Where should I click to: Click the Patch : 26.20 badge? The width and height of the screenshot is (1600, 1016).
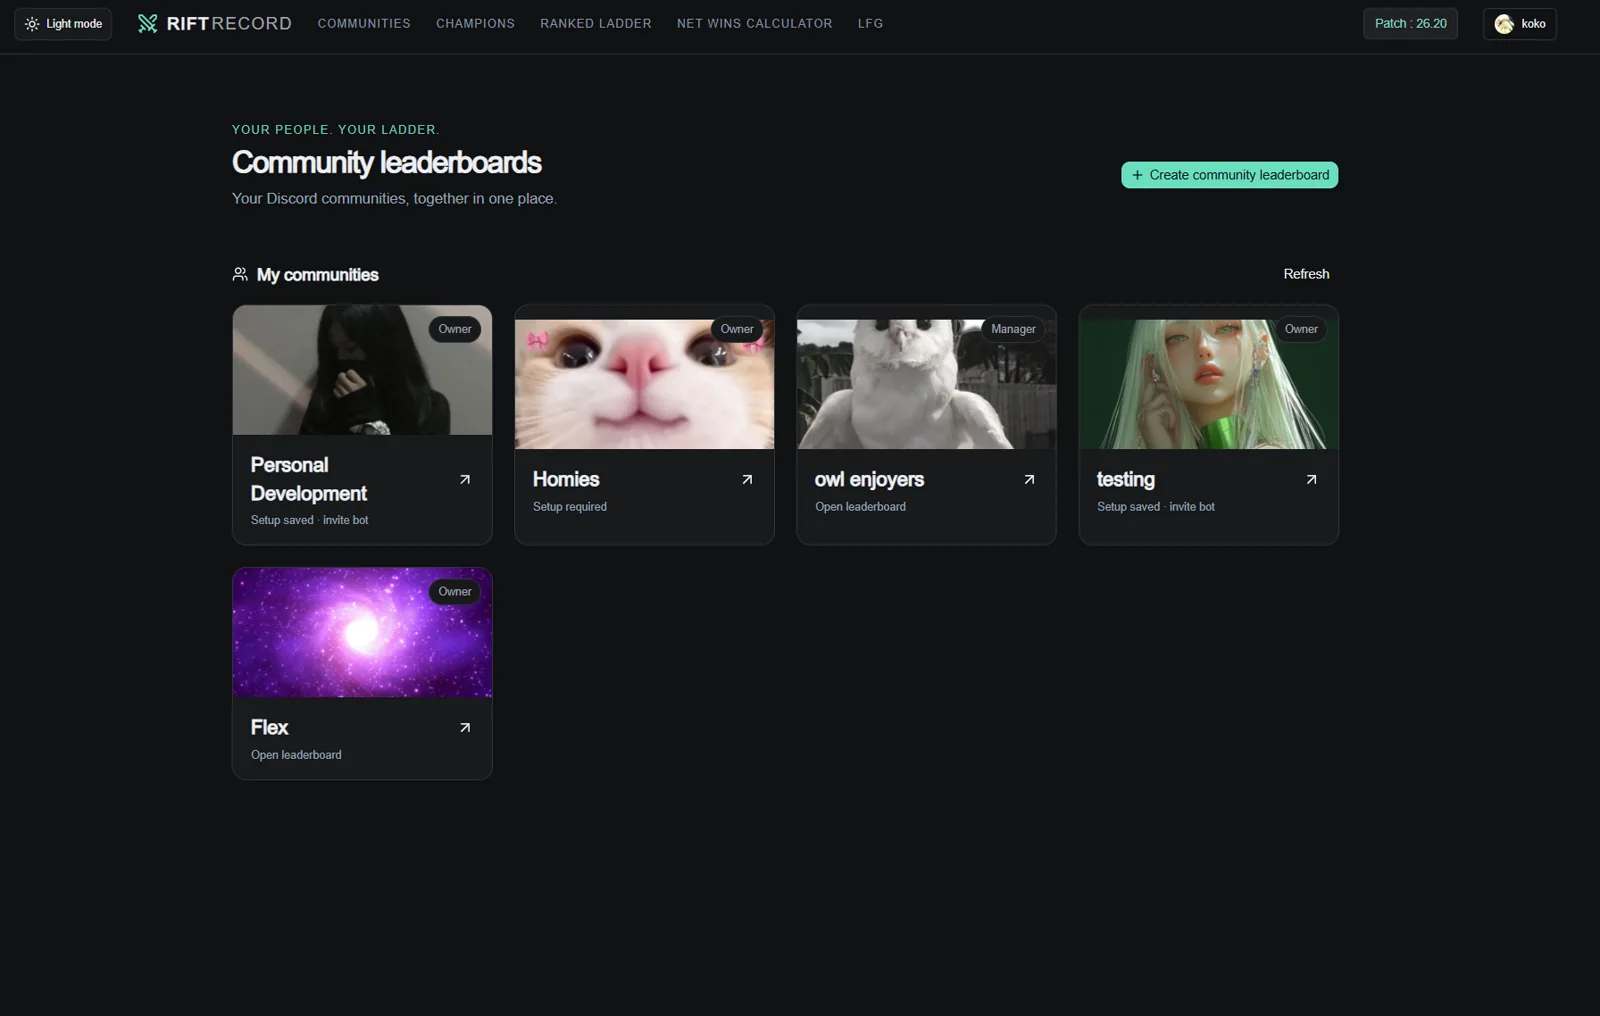(1410, 24)
